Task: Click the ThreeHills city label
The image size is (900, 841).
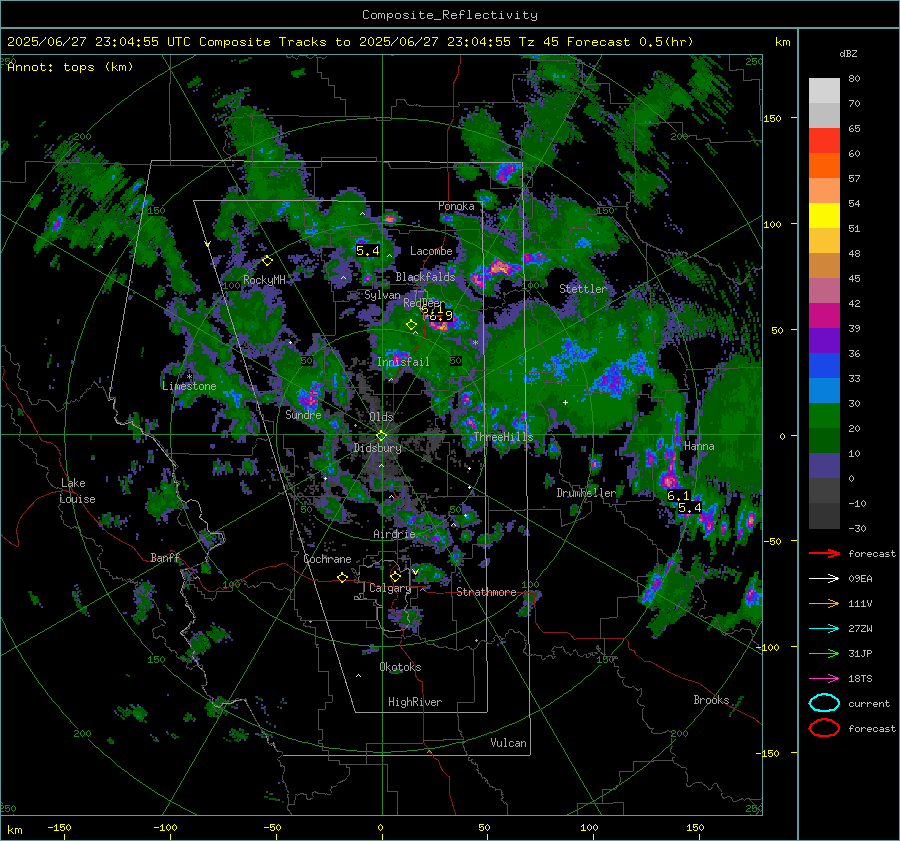Action: coord(503,437)
